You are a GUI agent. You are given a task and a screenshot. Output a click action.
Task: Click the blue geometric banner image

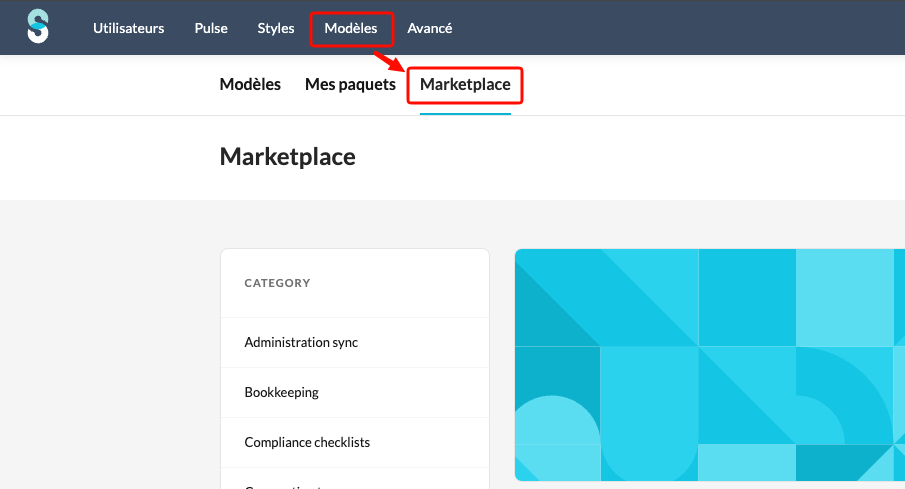point(710,365)
